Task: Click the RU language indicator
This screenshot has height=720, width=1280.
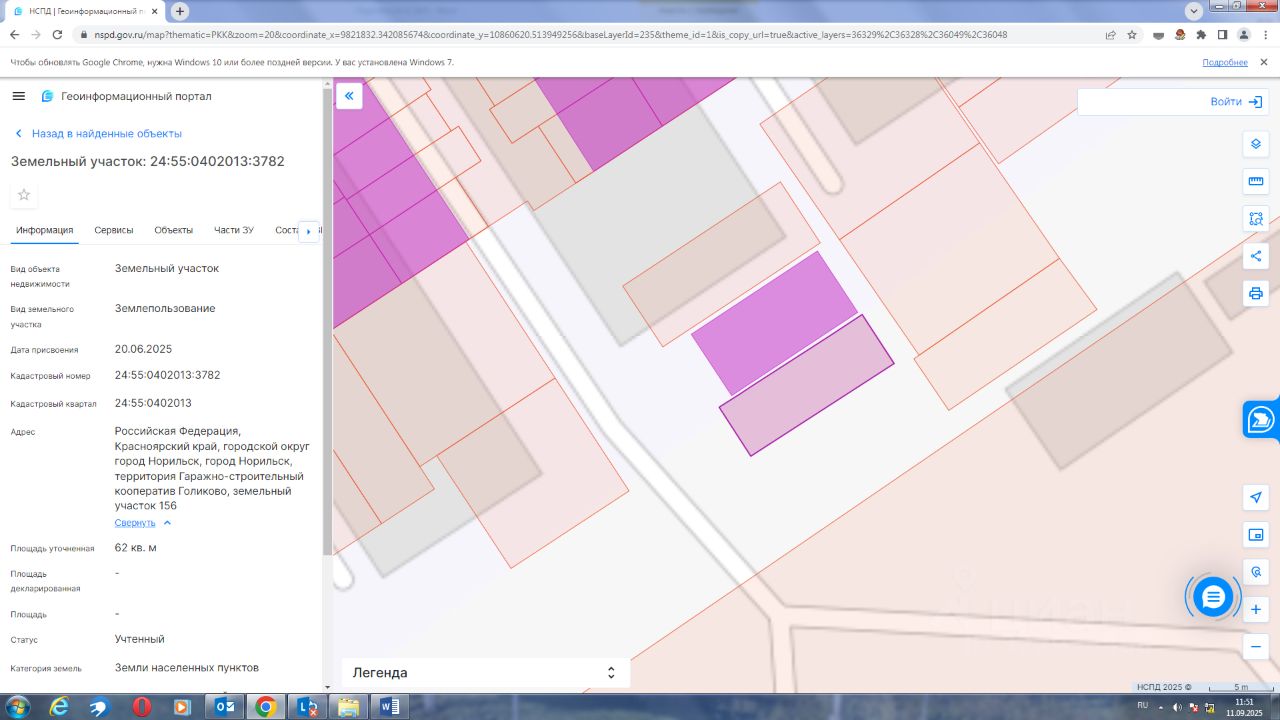Action: click(x=1143, y=706)
